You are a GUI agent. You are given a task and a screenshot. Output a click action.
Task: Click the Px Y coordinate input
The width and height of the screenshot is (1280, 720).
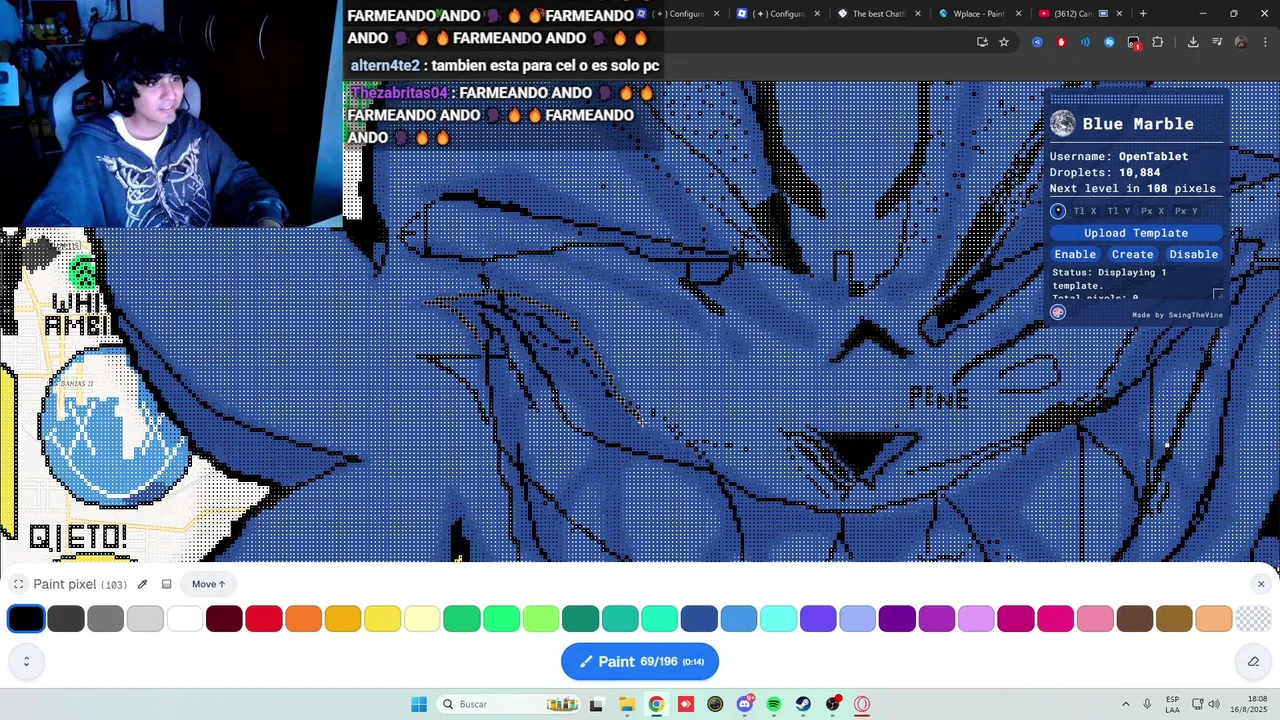click(x=1187, y=211)
